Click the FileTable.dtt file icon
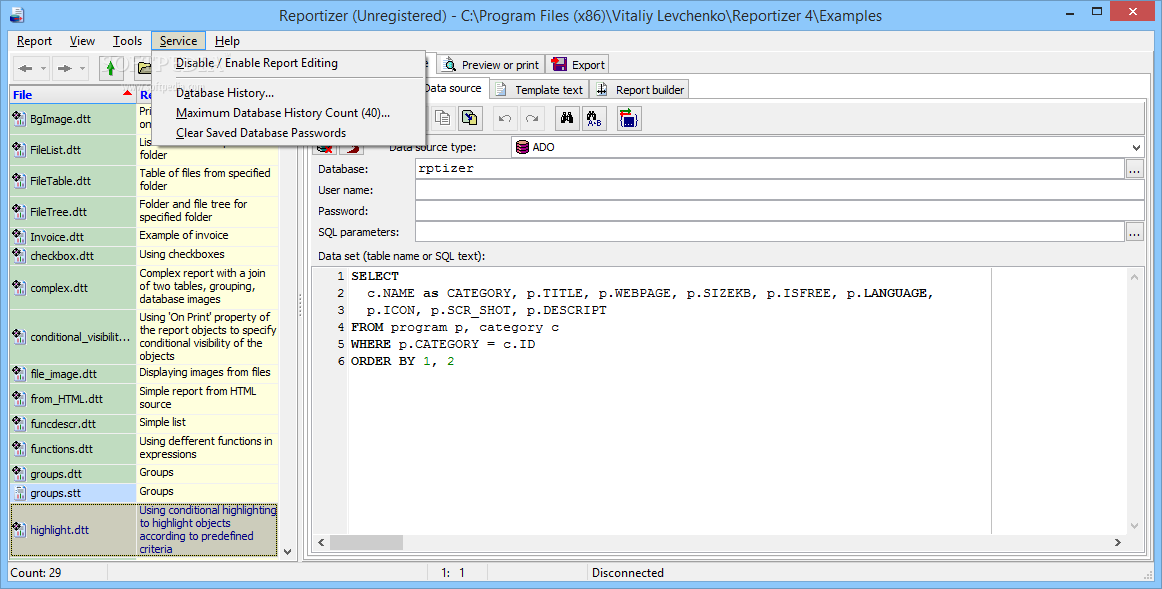The height and width of the screenshot is (589, 1162). point(19,181)
